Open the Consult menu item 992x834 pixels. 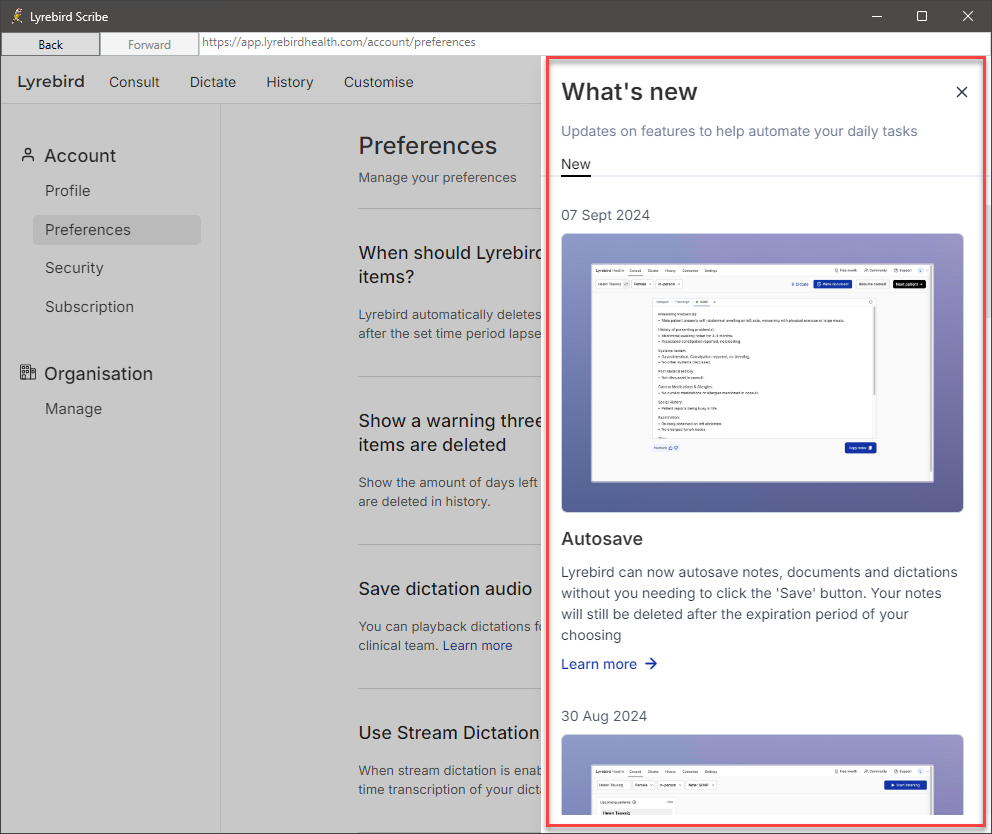[x=134, y=82]
